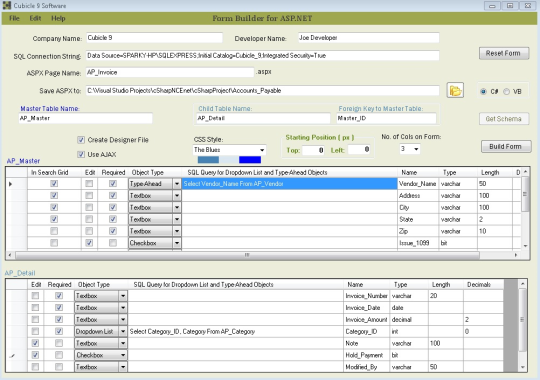Toggle Edit checkbox for Note row
Image resolution: width=540 pixels, height=380 pixels.
tap(35, 343)
